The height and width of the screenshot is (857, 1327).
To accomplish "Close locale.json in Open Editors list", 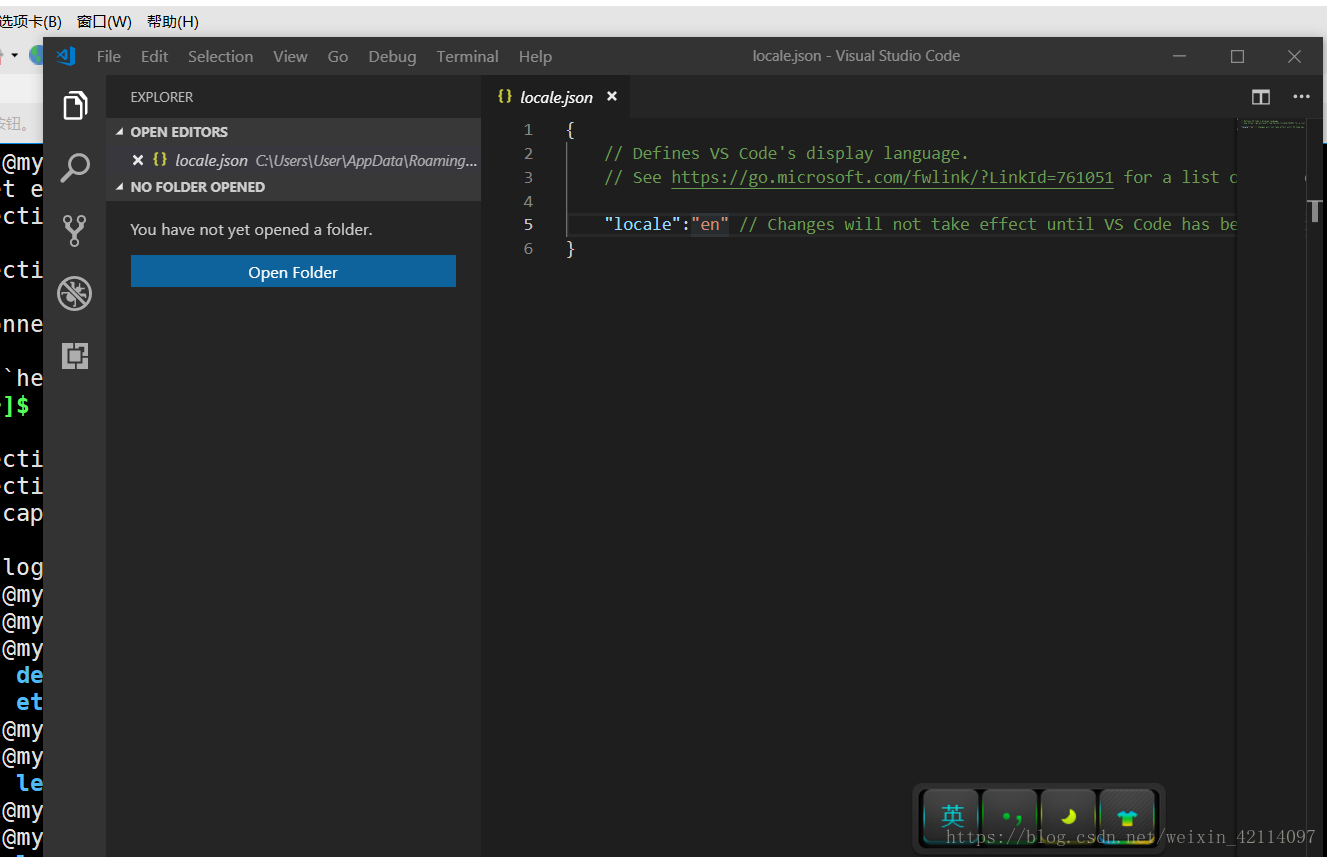I will (138, 160).
